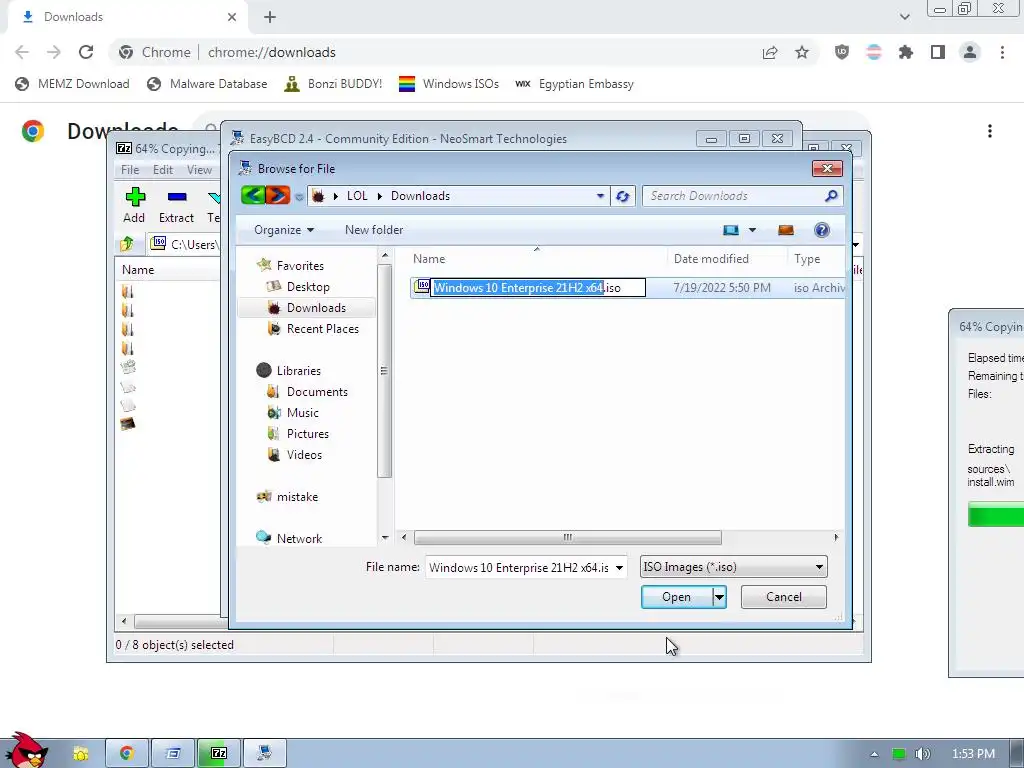The height and width of the screenshot is (768, 1024).
Task: Open Chrome extensions puzzle icon
Action: pyautogui.click(x=906, y=52)
